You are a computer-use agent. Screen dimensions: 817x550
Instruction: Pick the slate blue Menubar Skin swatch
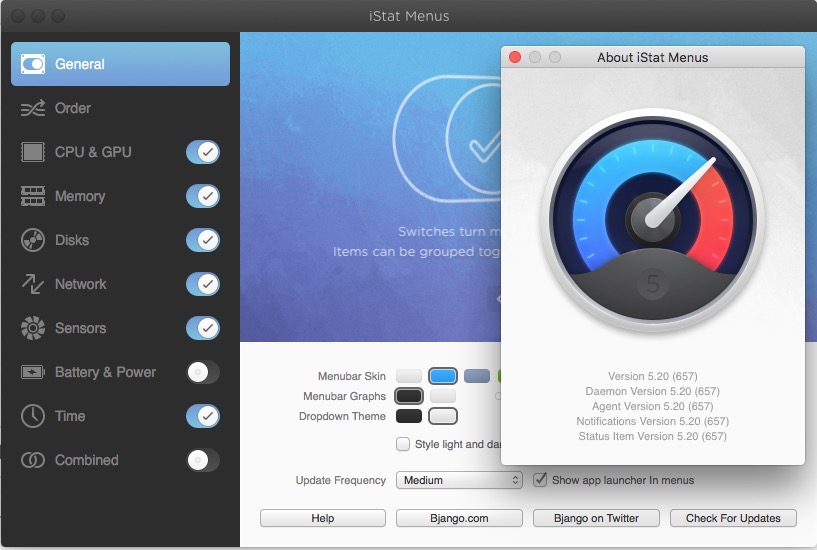tap(477, 376)
